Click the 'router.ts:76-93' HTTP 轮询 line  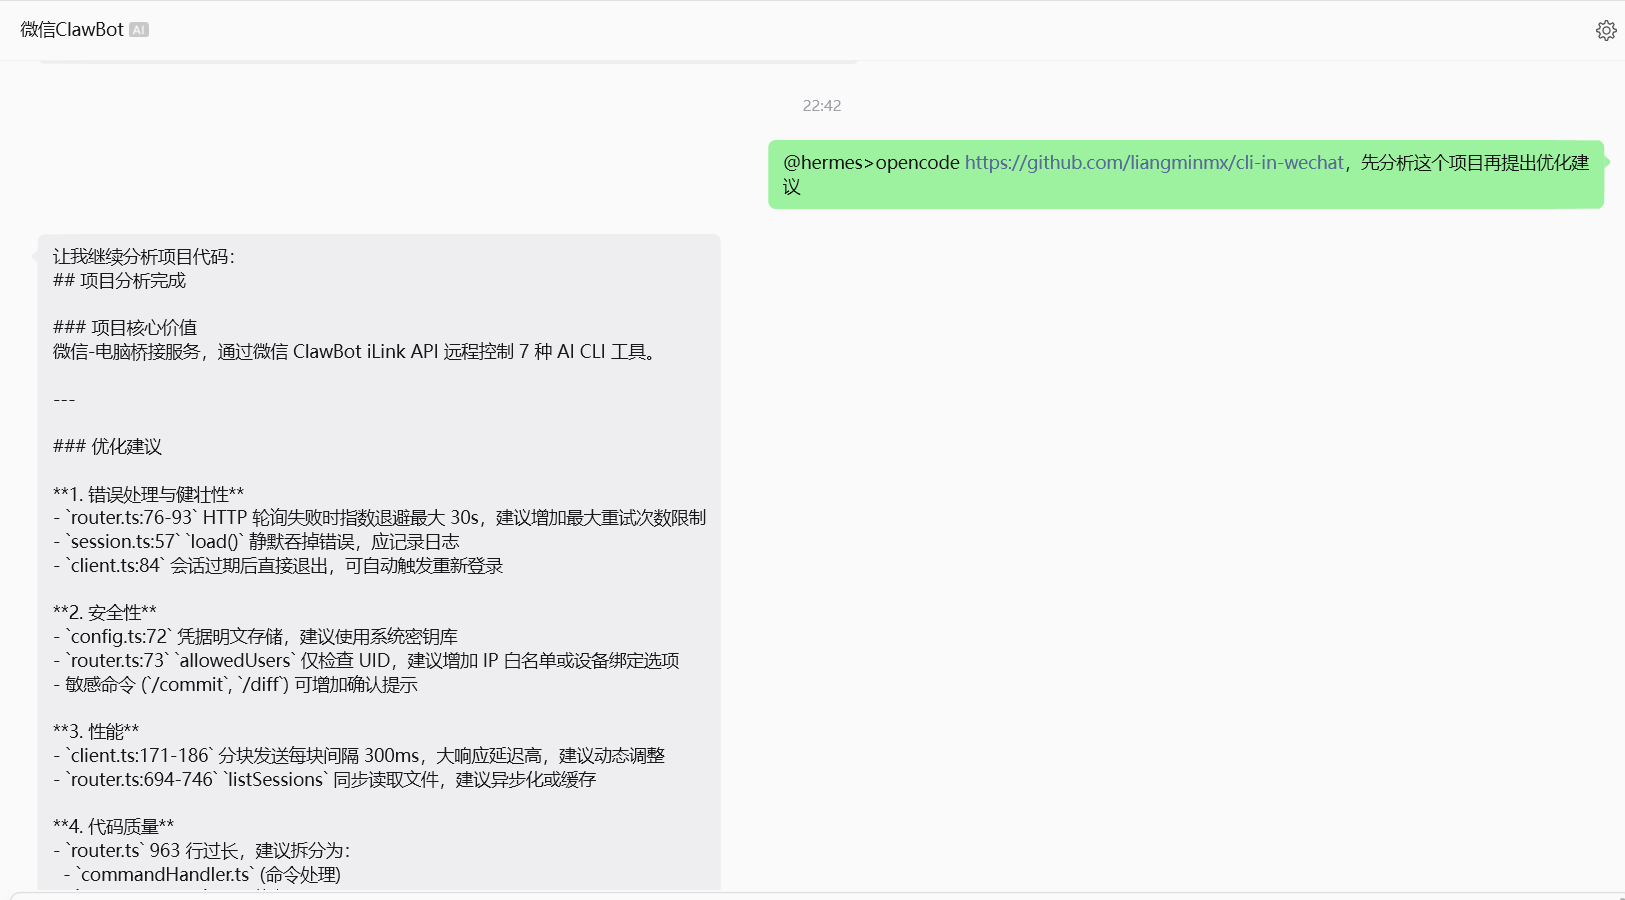click(380, 518)
